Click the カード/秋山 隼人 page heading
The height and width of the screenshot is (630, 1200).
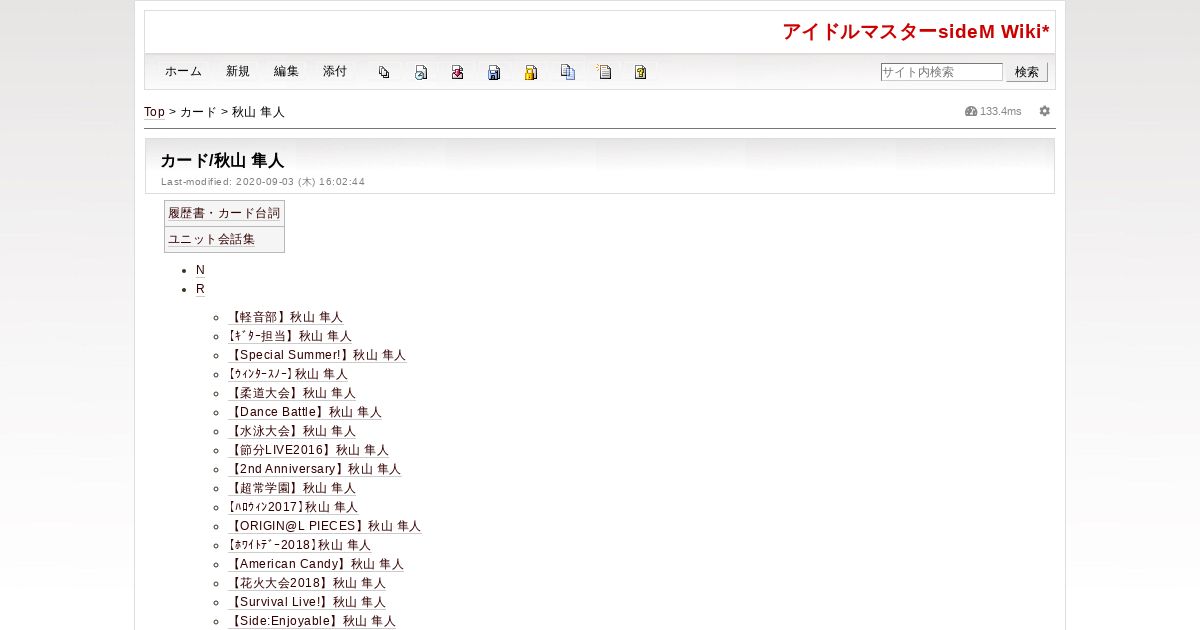click(222, 160)
